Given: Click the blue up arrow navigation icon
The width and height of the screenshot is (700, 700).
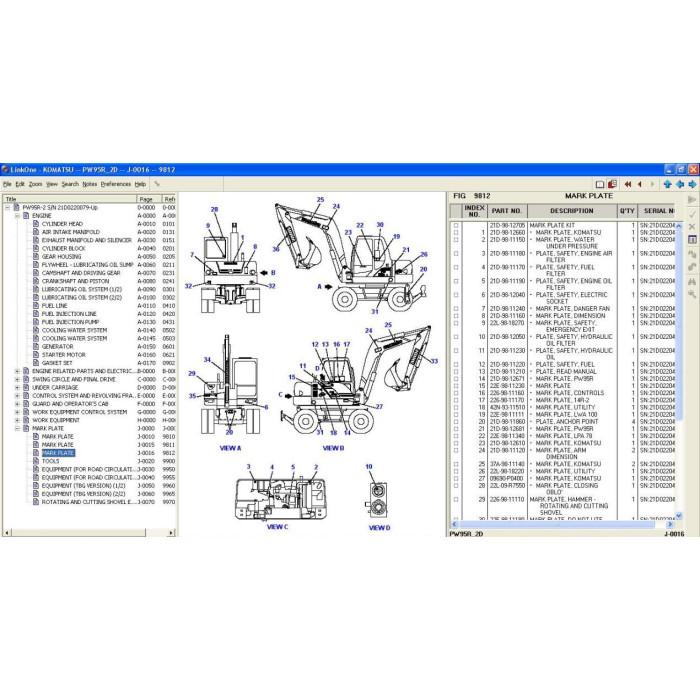Looking at the screenshot, I should (x=667, y=184).
